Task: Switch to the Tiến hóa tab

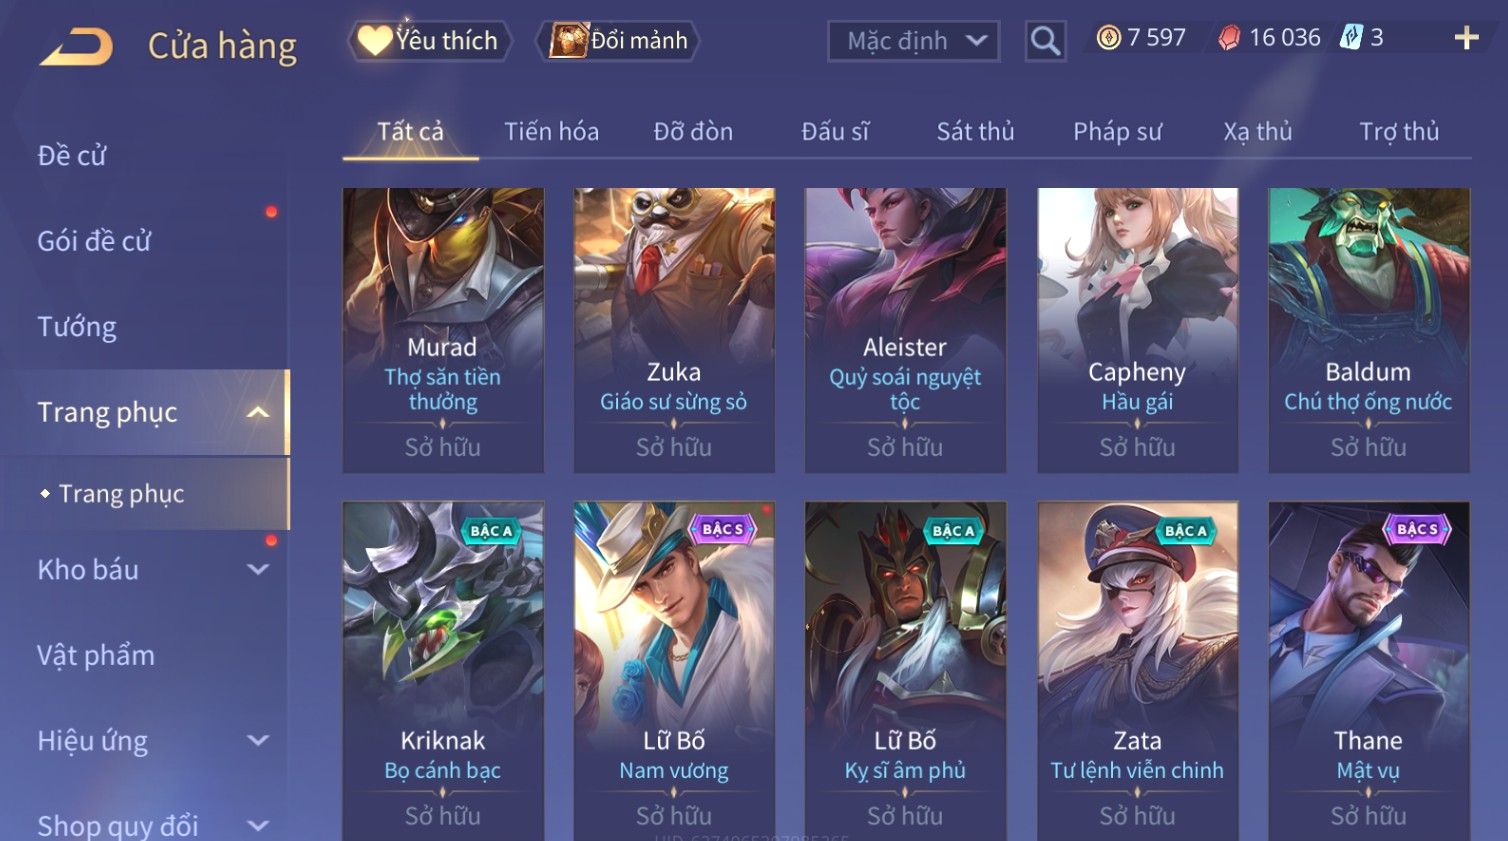Action: pos(551,131)
